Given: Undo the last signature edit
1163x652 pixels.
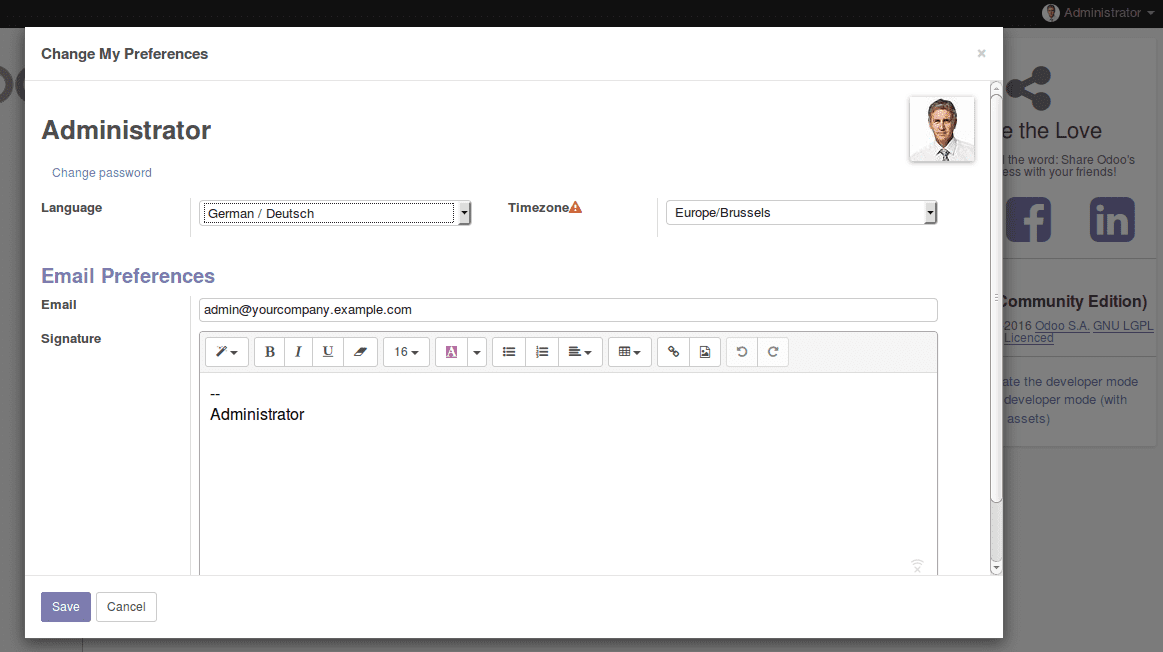Looking at the screenshot, I should click(x=742, y=352).
